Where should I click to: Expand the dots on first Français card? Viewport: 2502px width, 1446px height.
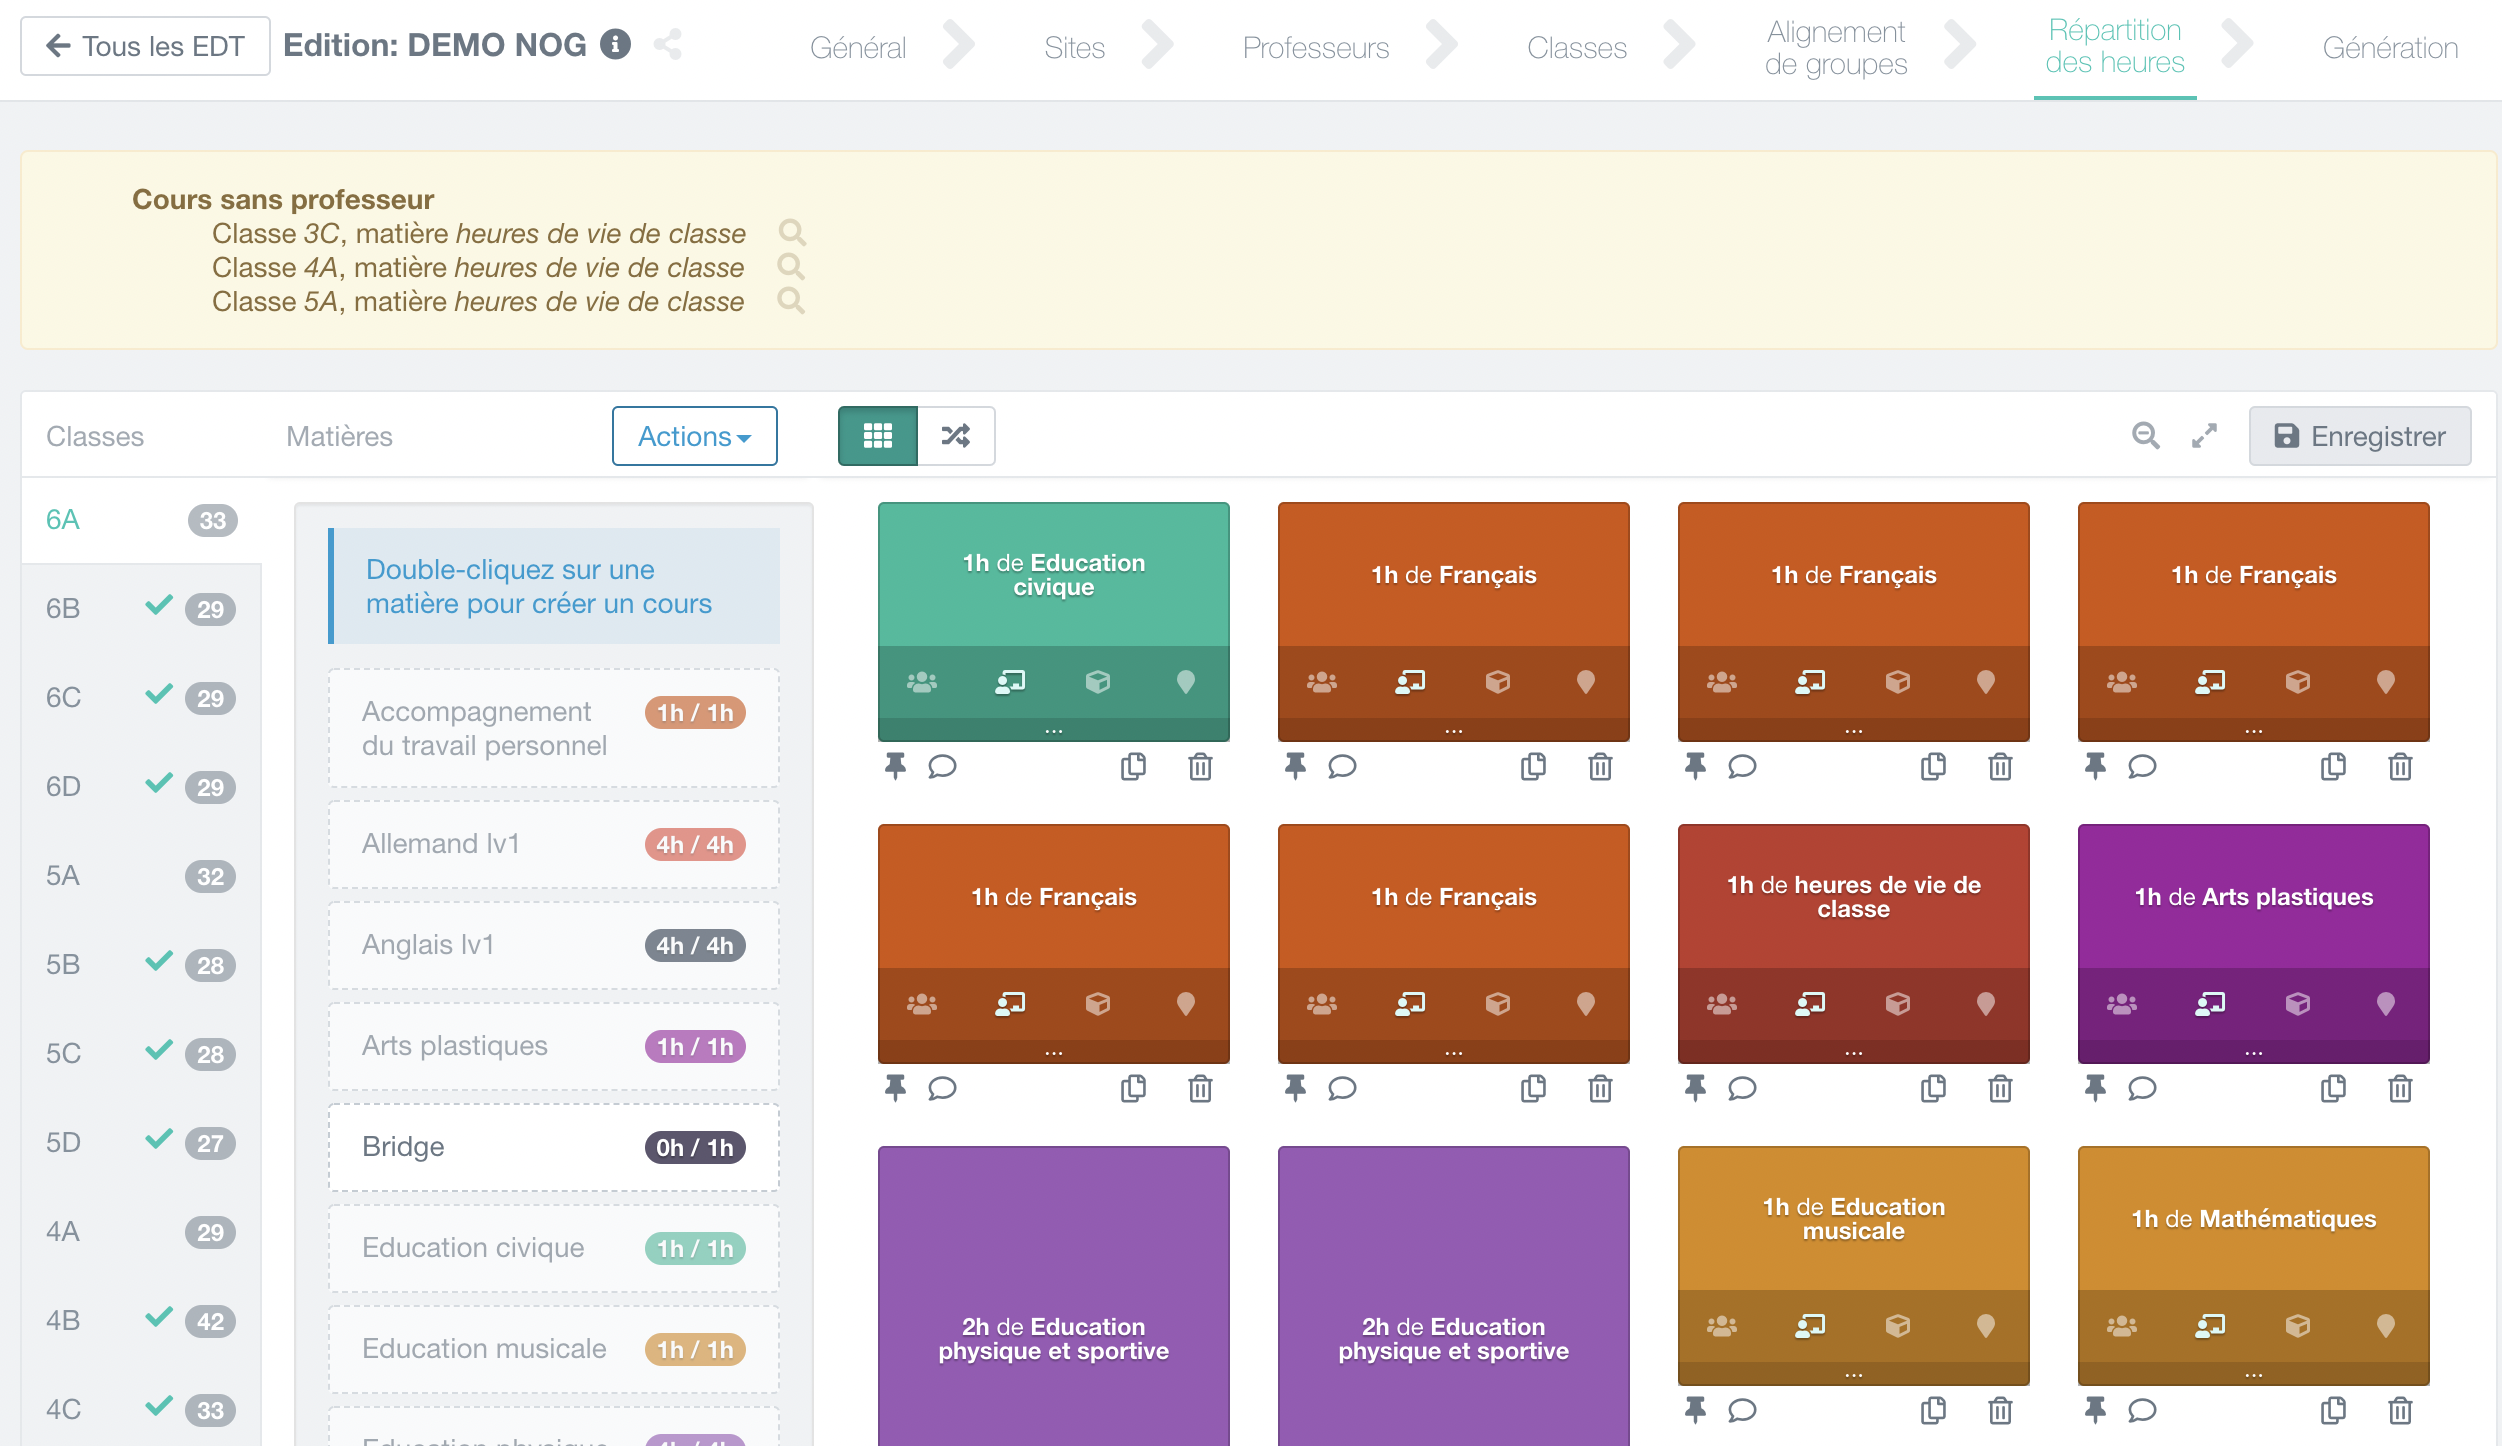(x=1453, y=731)
